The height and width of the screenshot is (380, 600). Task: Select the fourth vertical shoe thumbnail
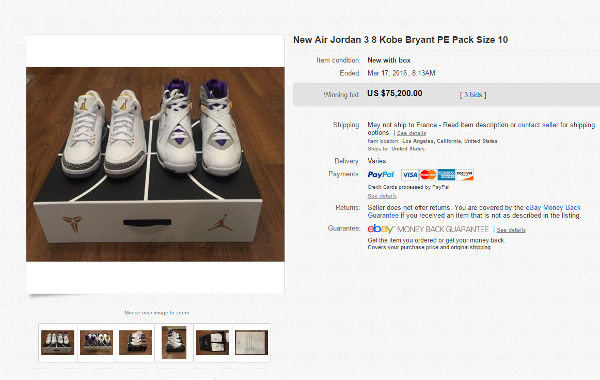174,342
